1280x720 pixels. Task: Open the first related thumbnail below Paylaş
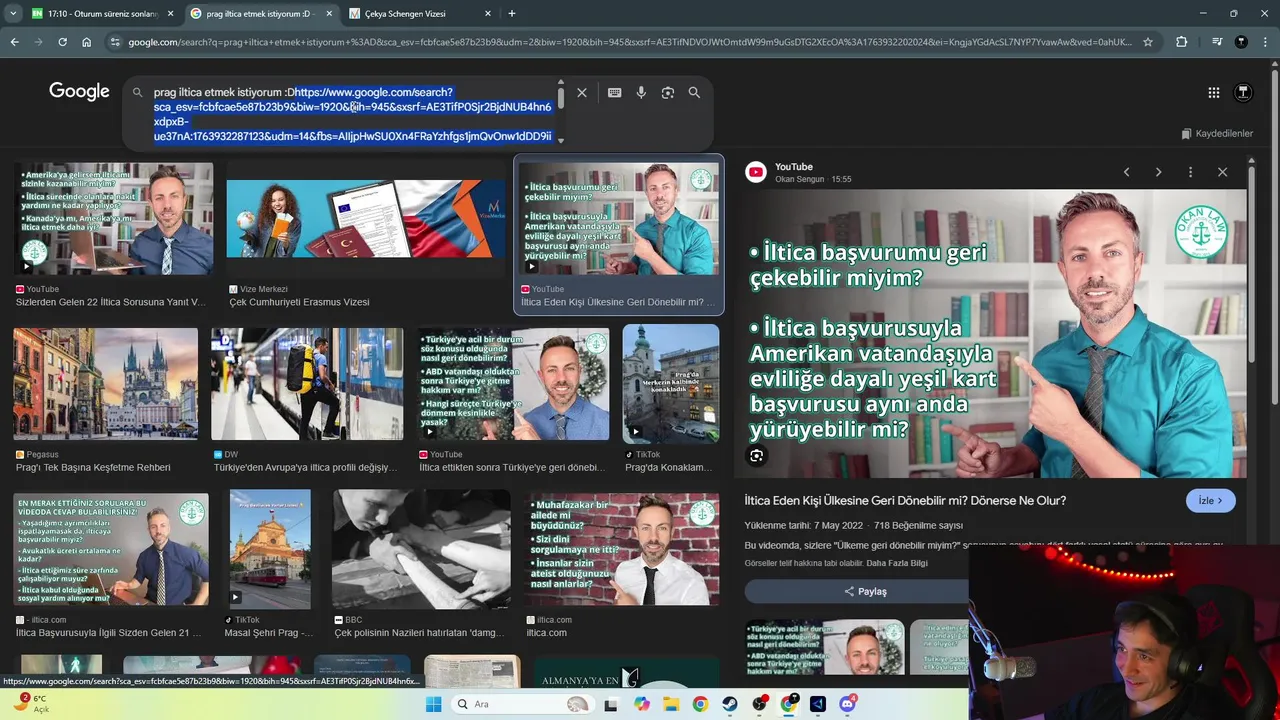click(x=825, y=647)
